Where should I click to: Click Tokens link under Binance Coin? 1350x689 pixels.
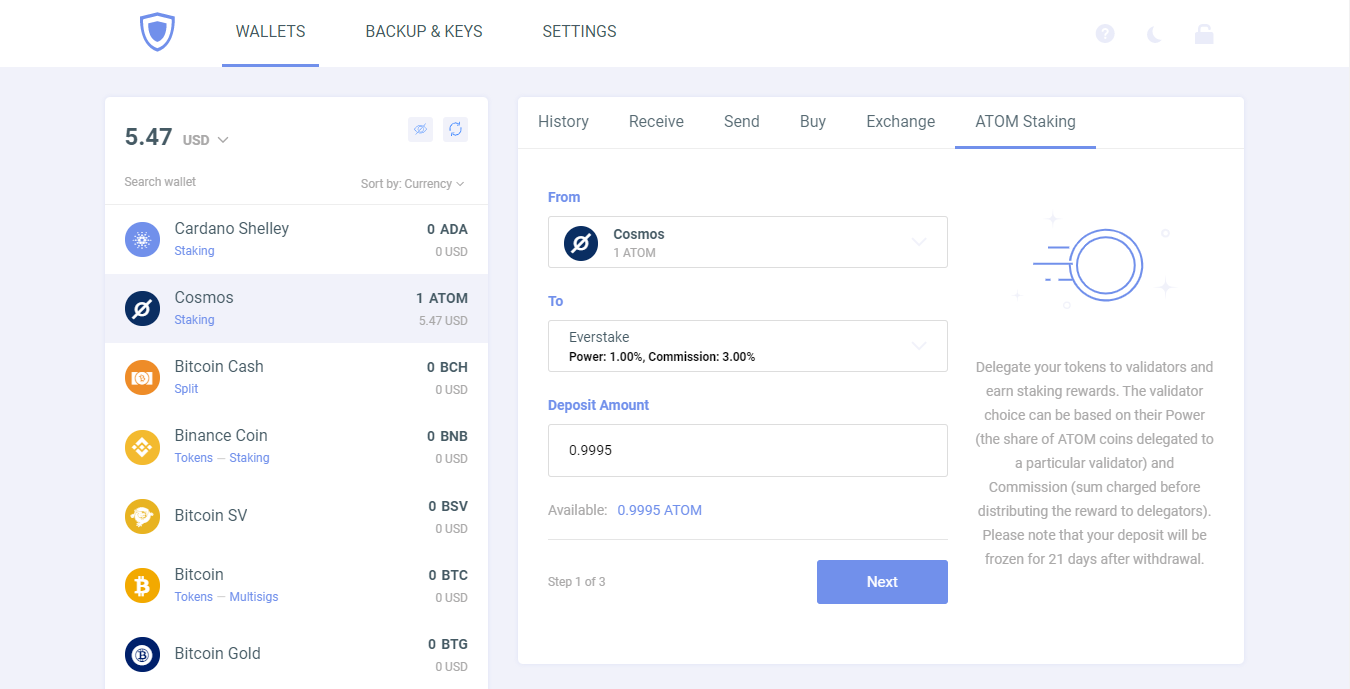193,458
